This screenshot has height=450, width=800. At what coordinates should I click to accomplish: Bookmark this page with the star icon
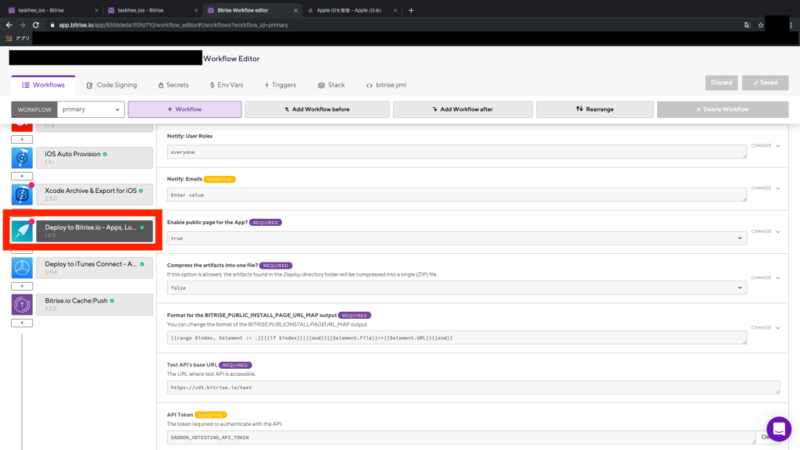coord(760,24)
